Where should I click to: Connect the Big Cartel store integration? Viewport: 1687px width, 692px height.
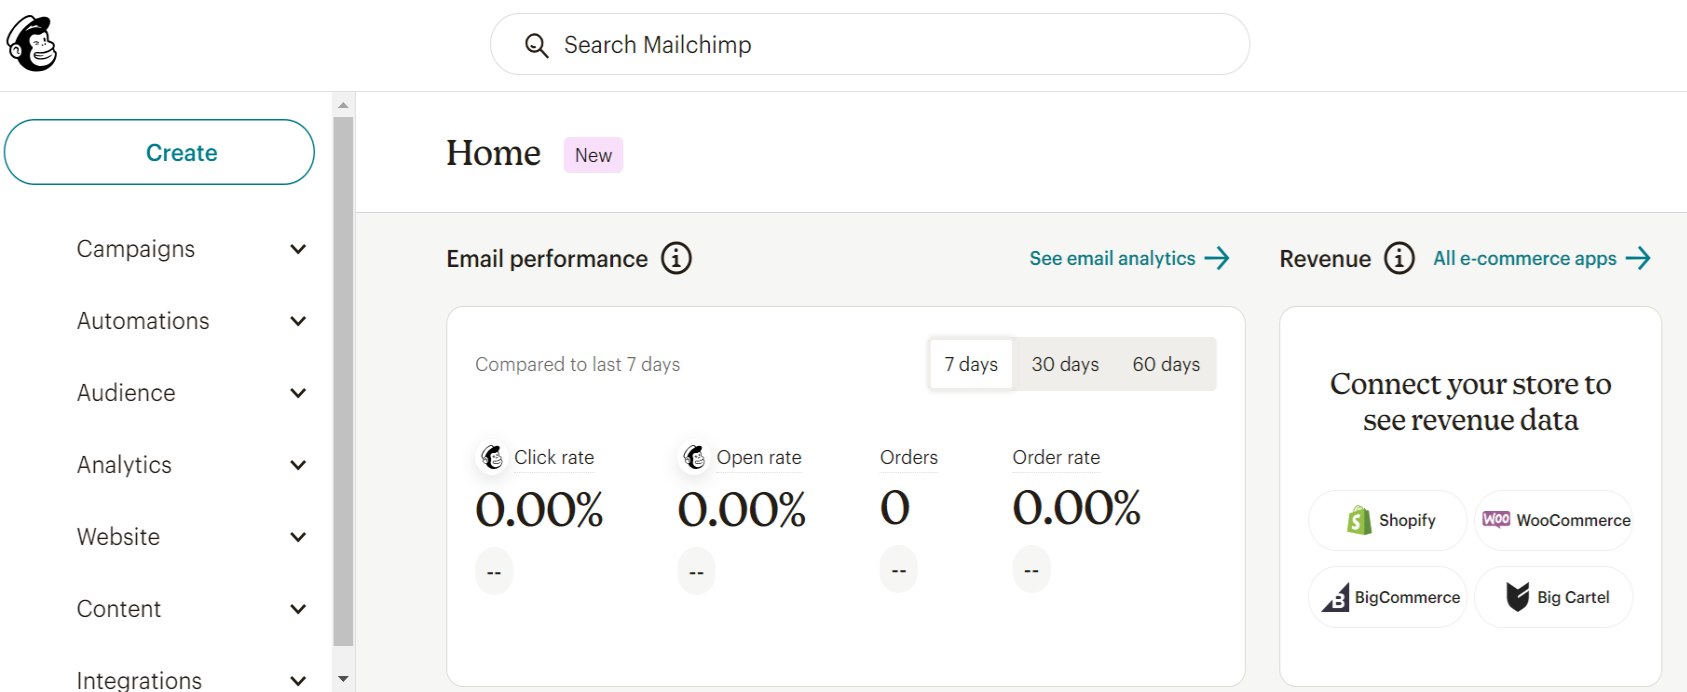point(1553,597)
